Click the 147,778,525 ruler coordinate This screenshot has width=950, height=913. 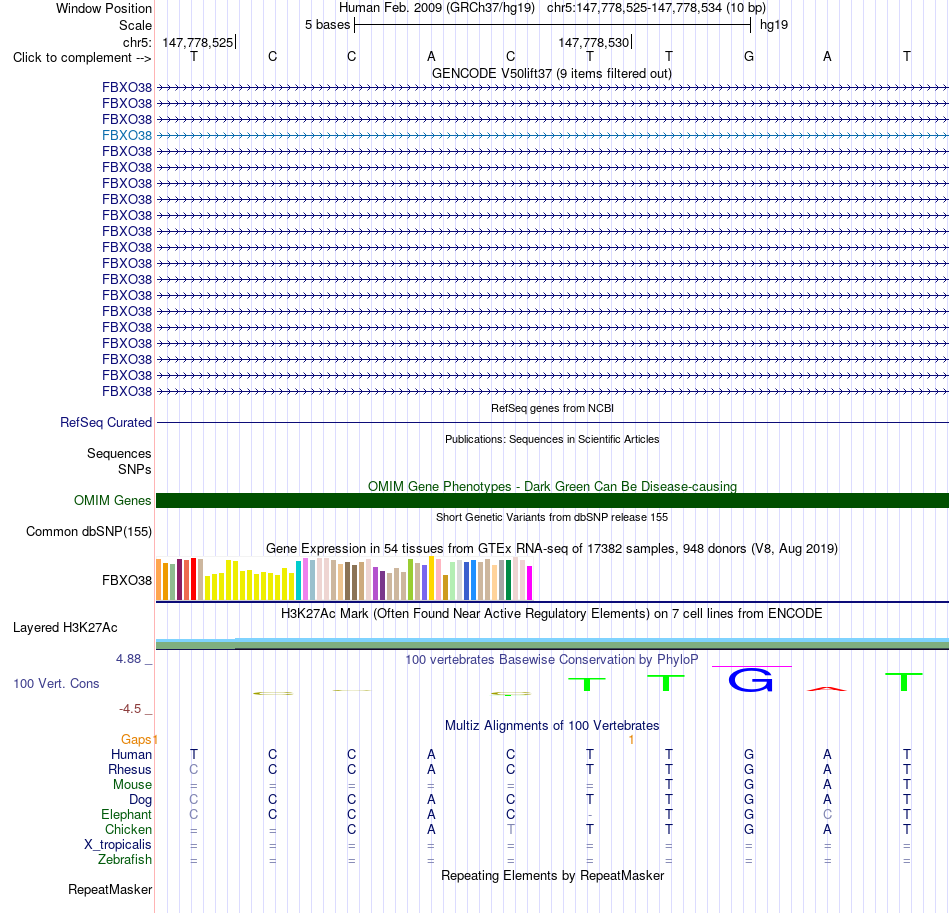[x=198, y=42]
